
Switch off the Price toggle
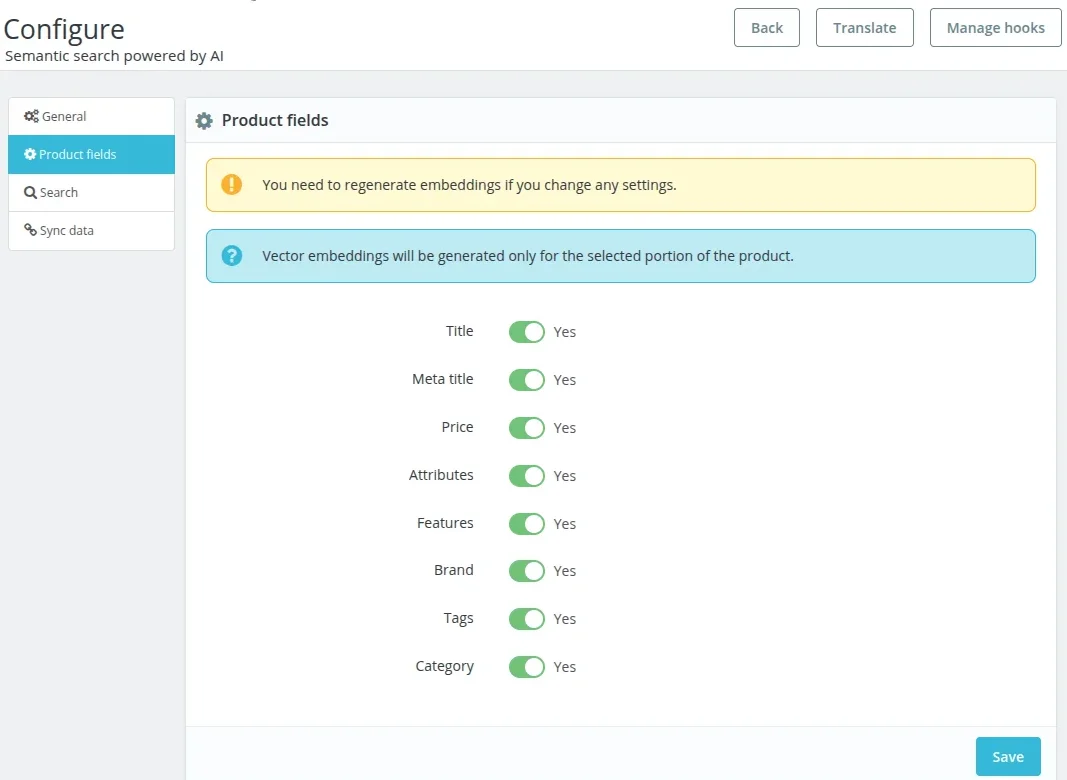coord(526,428)
